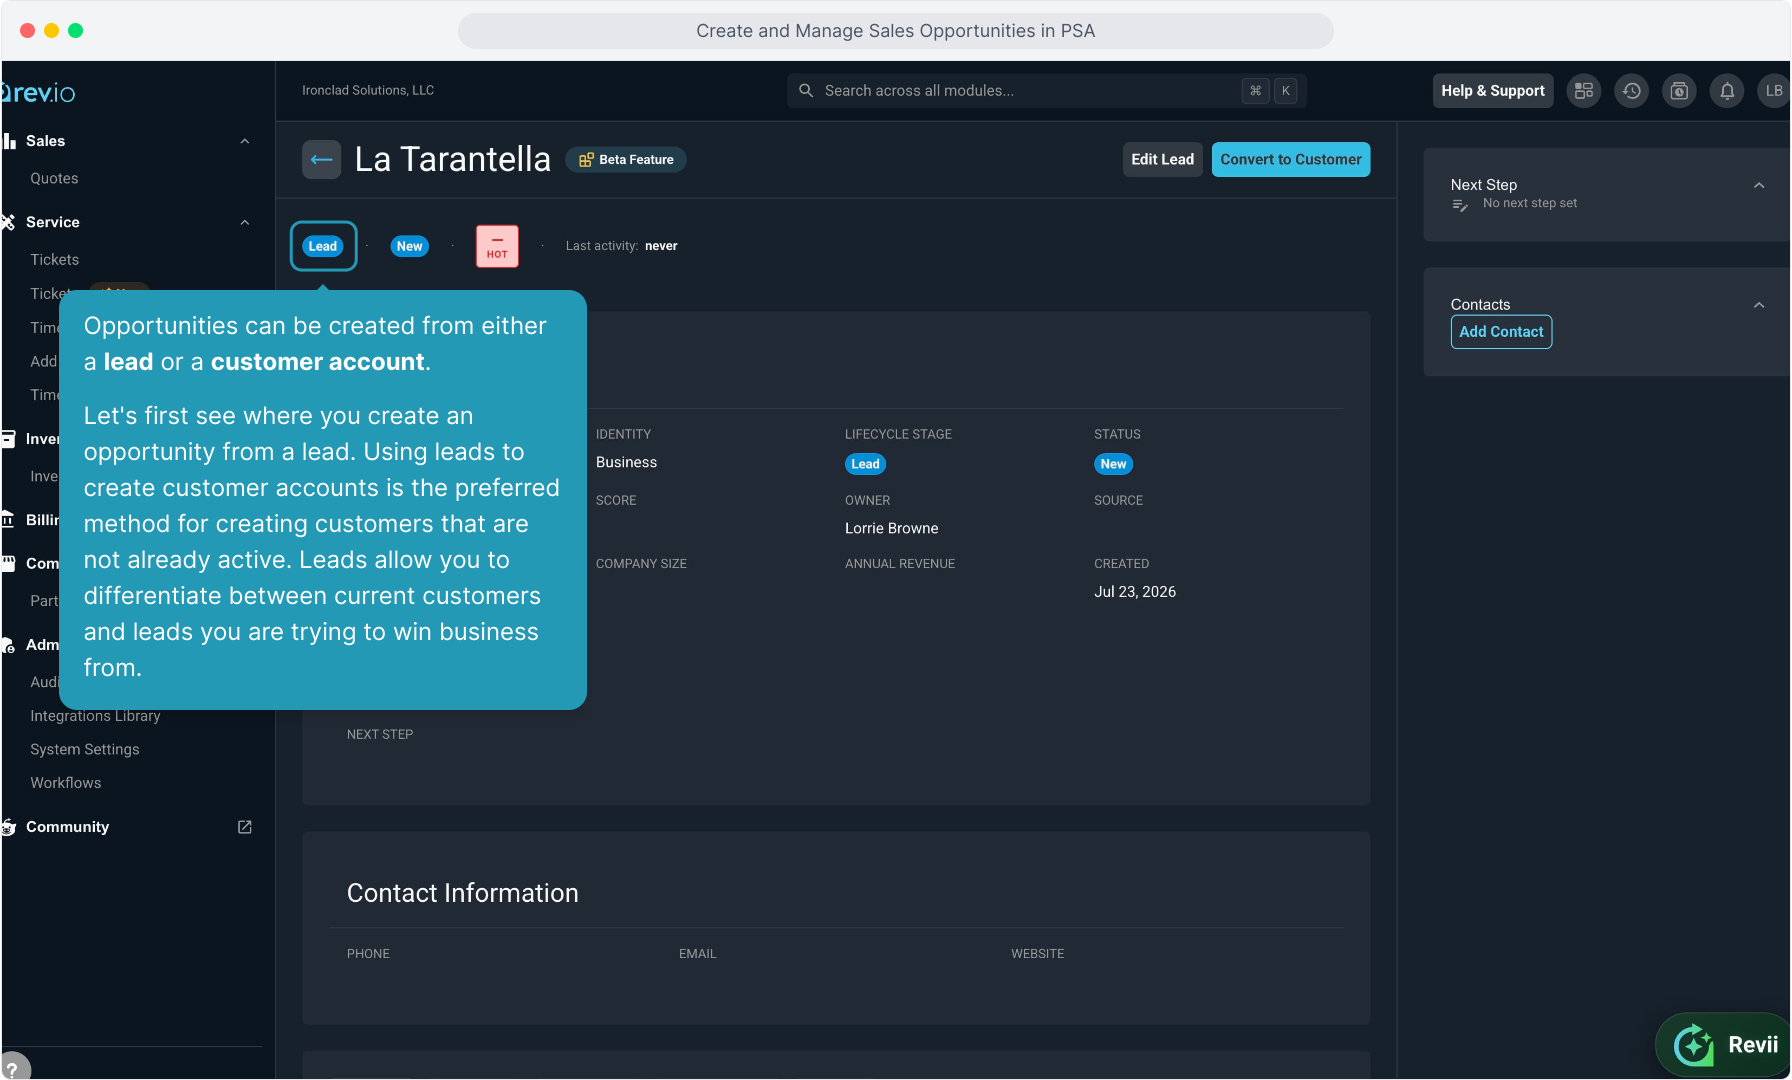The image size is (1792, 1080).
Task: Collapse the Sales sidebar section
Action: (245, 141)
